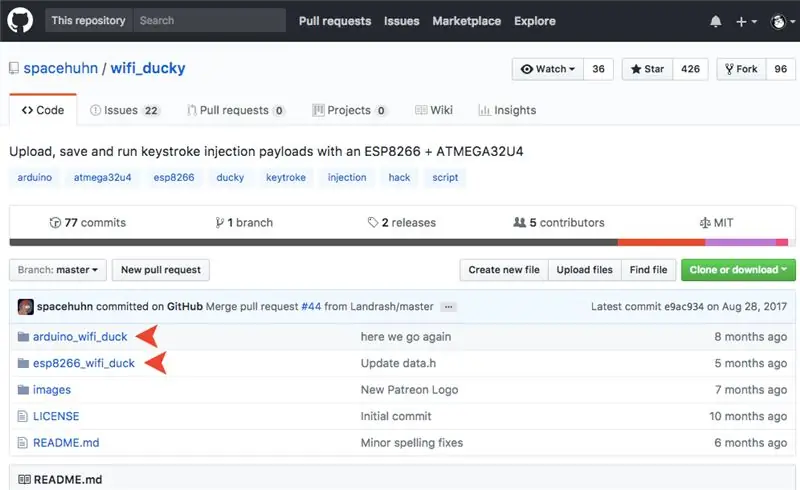The height and width of the screenshot is (490, 800).
Task: Click the purple segment of language bar
Action: tap(741, 242)
